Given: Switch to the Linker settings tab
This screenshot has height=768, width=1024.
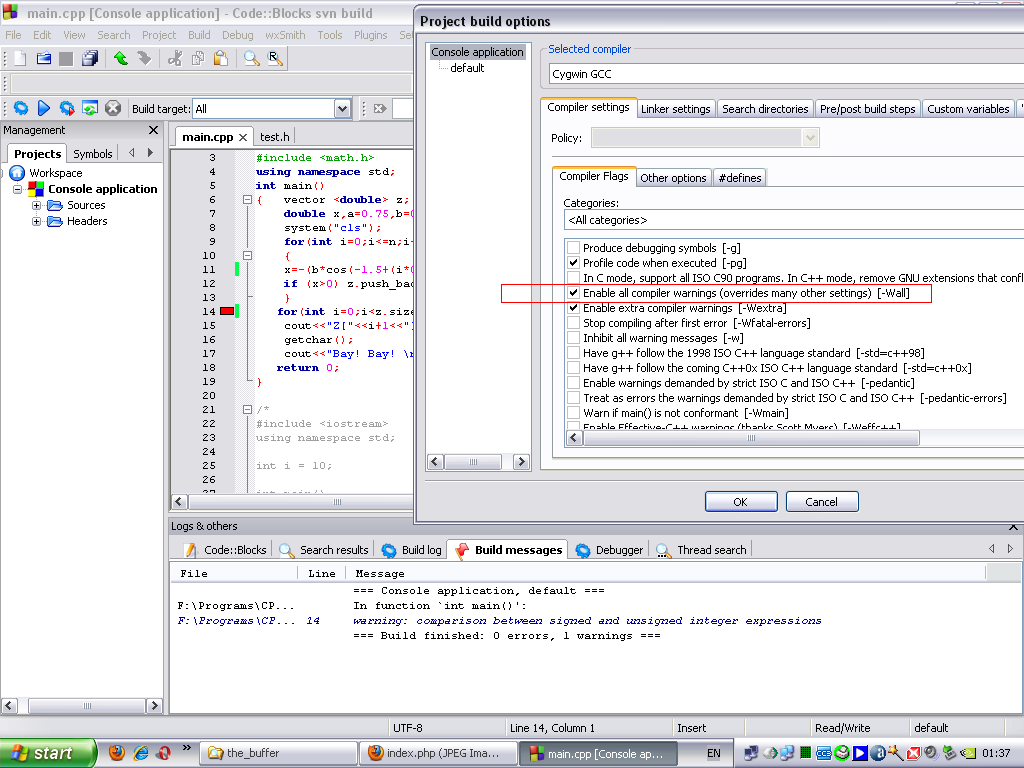Looking at the screenshot, I should (675, 109).
